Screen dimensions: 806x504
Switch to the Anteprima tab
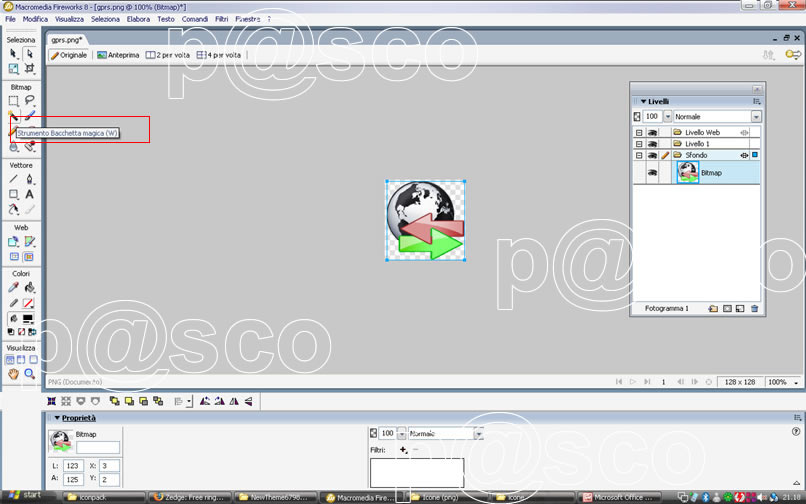(118, 55)
